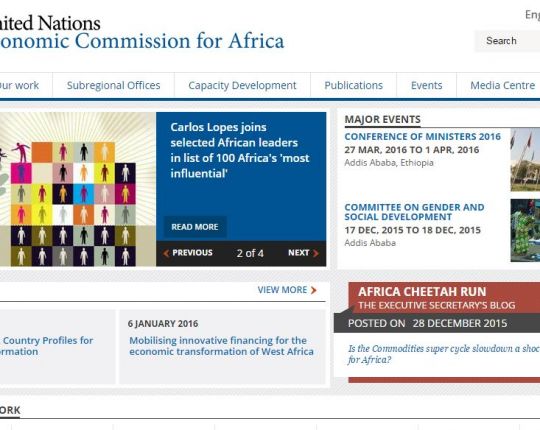The height and width of the screenshot is (430, 540).
Task: Open the Commodities super cycle blog post
Action: click(444, 354)
